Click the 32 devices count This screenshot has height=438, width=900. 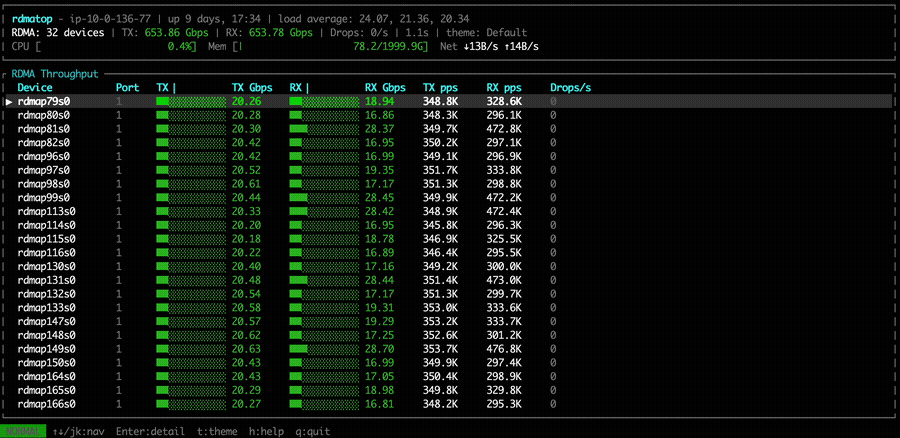[75, 33]
